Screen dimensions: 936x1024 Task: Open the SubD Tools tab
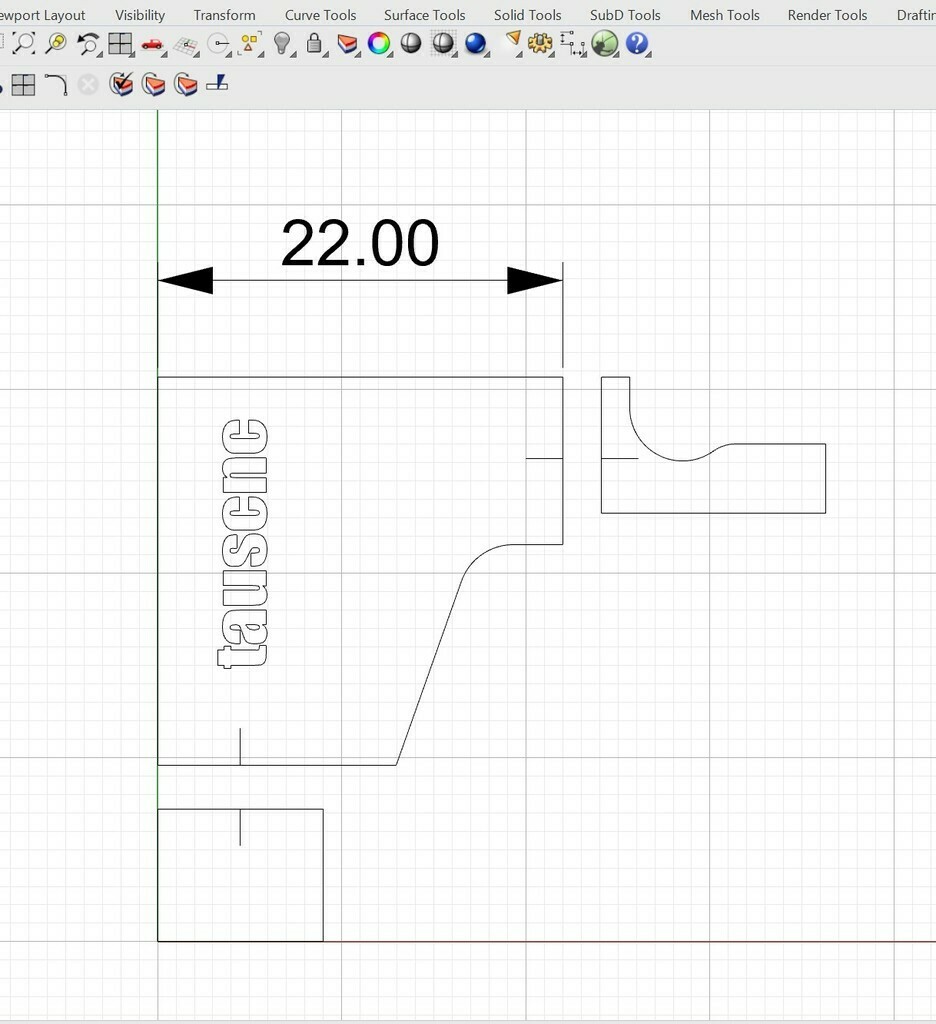pyautogui.click(x=625, y=15)
